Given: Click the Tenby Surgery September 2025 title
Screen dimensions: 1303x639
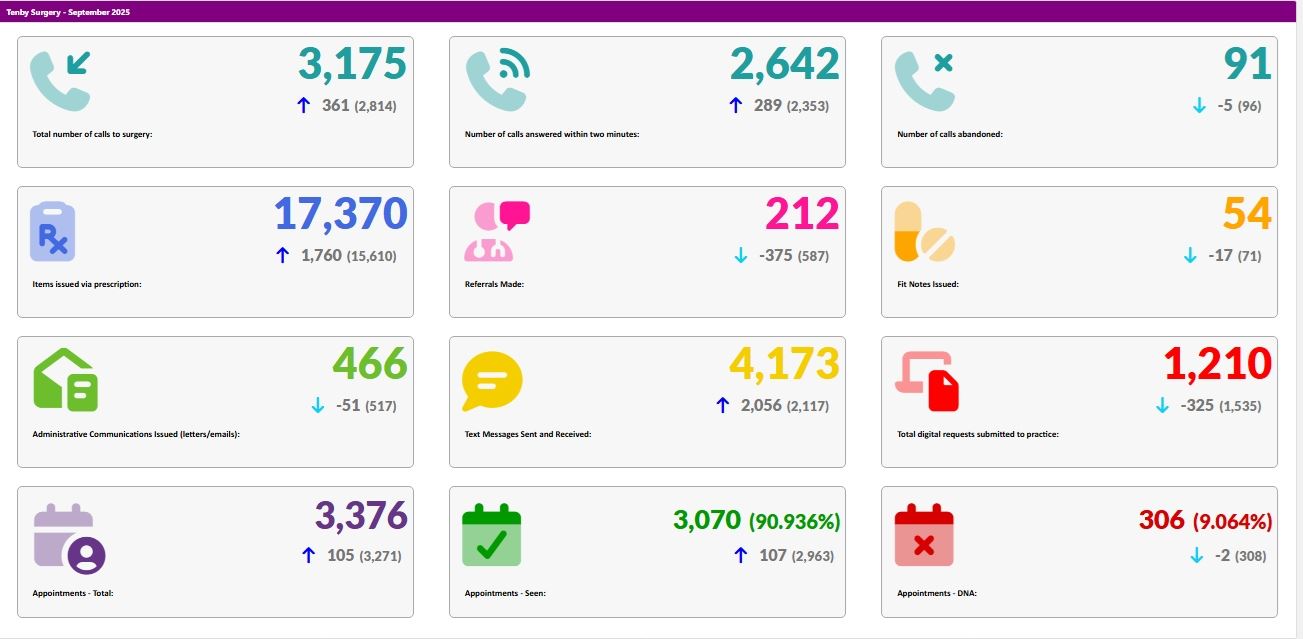Looking at the screenshot, I should coord(68,12).
